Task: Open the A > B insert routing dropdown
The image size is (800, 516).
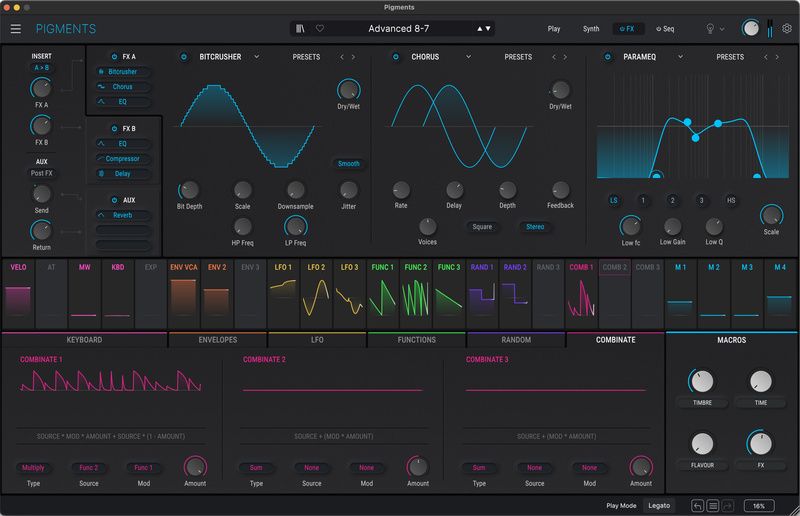Action: click(x=41, y=68)
